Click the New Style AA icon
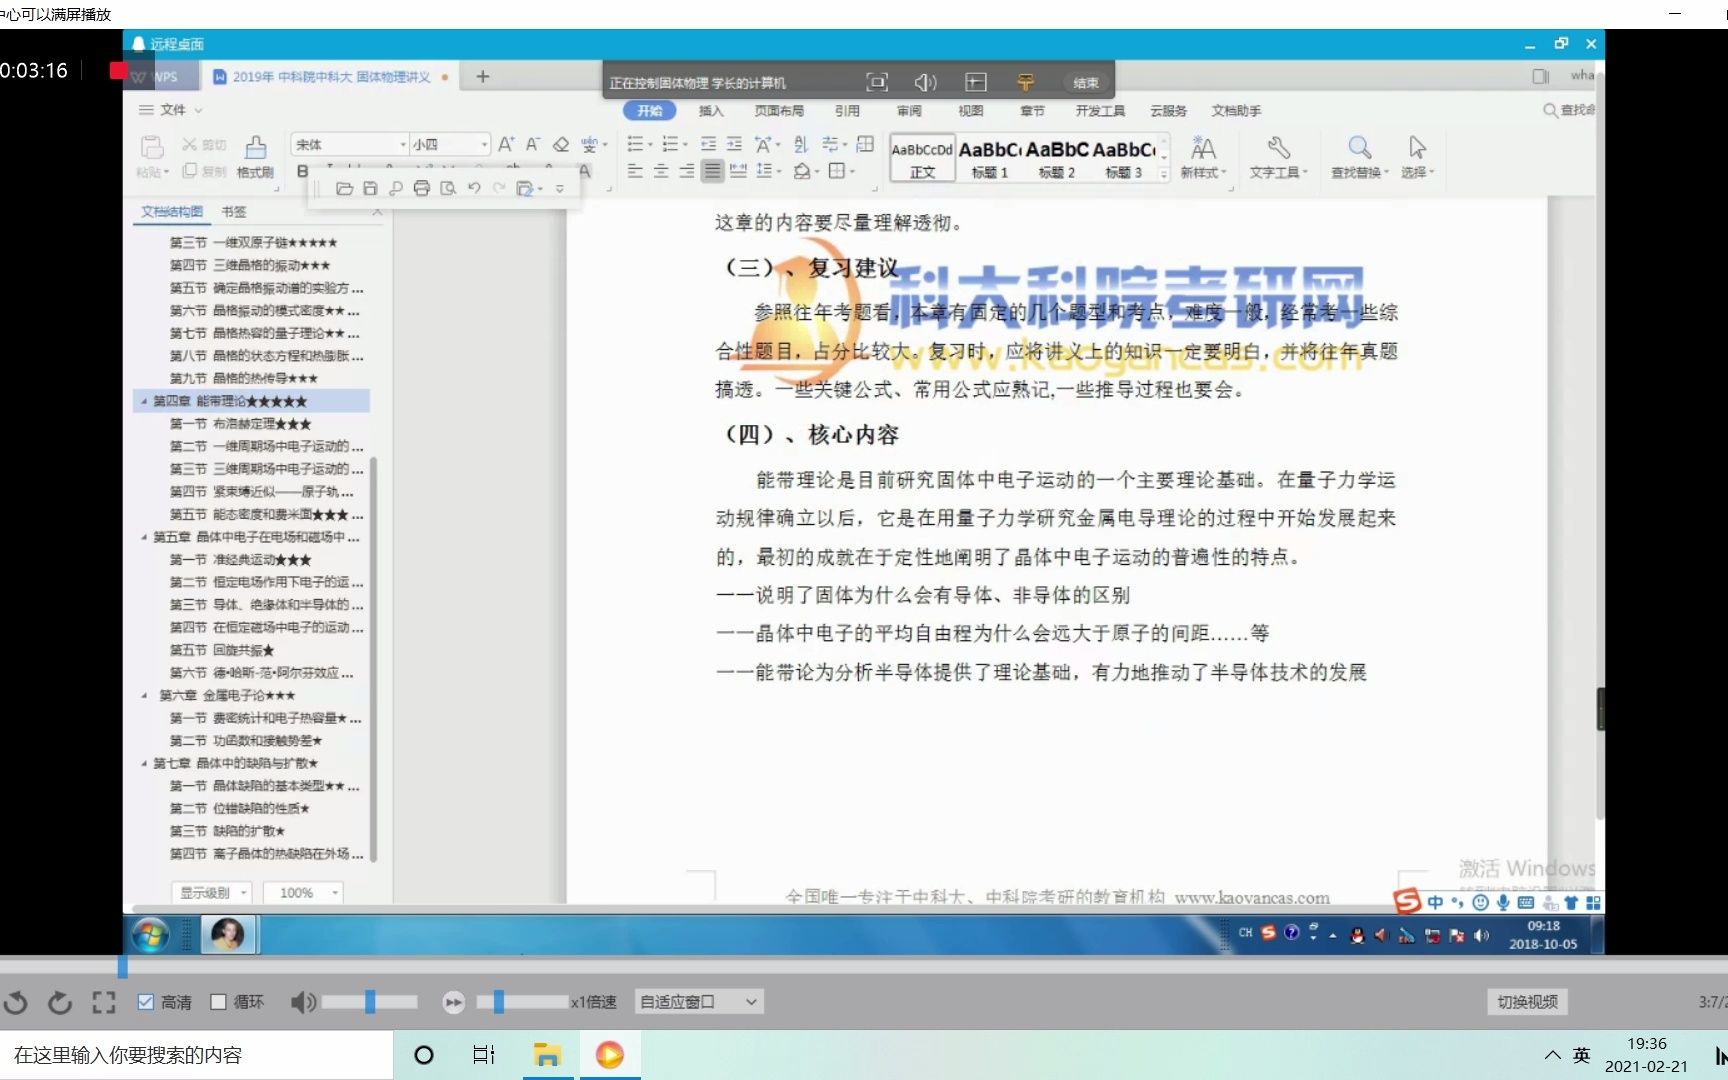This screenshot has width=1728, height=1080. click(1203, 148)
